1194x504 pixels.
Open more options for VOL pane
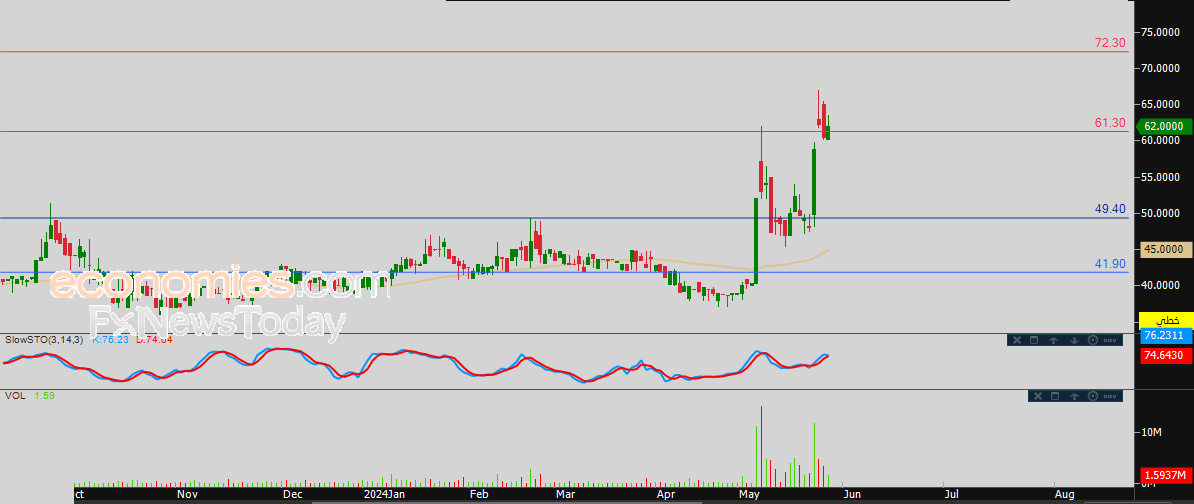coord(1110,397)
